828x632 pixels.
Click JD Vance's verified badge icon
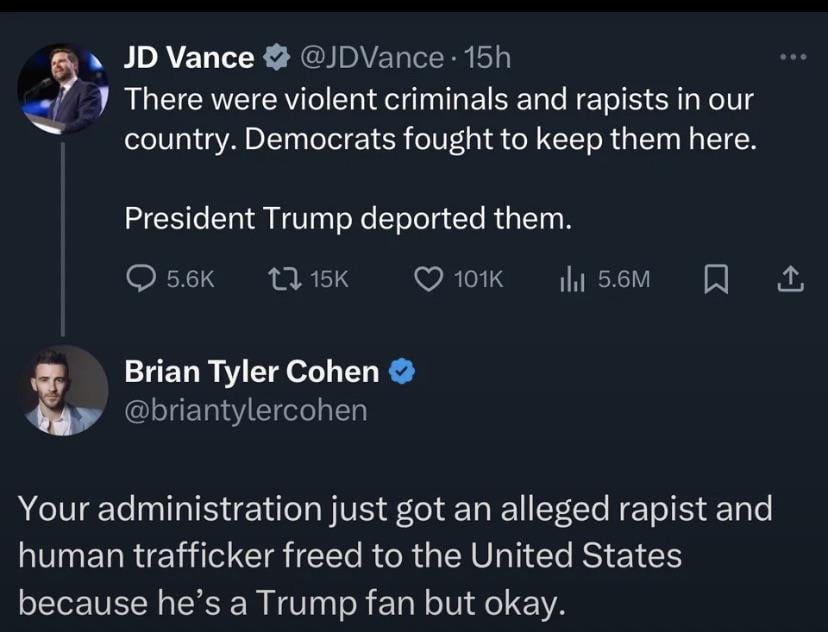(273, 59)
